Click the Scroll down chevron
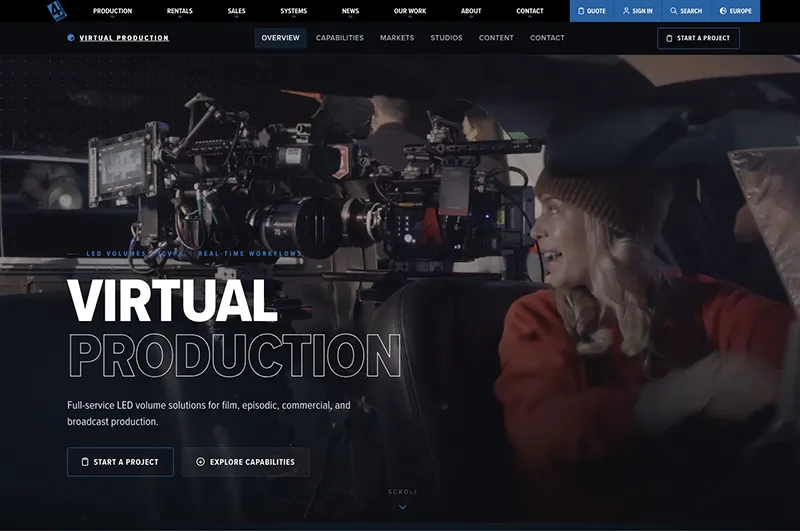The width and height of the screenshot is (800, 531). [x=403, y=507]
